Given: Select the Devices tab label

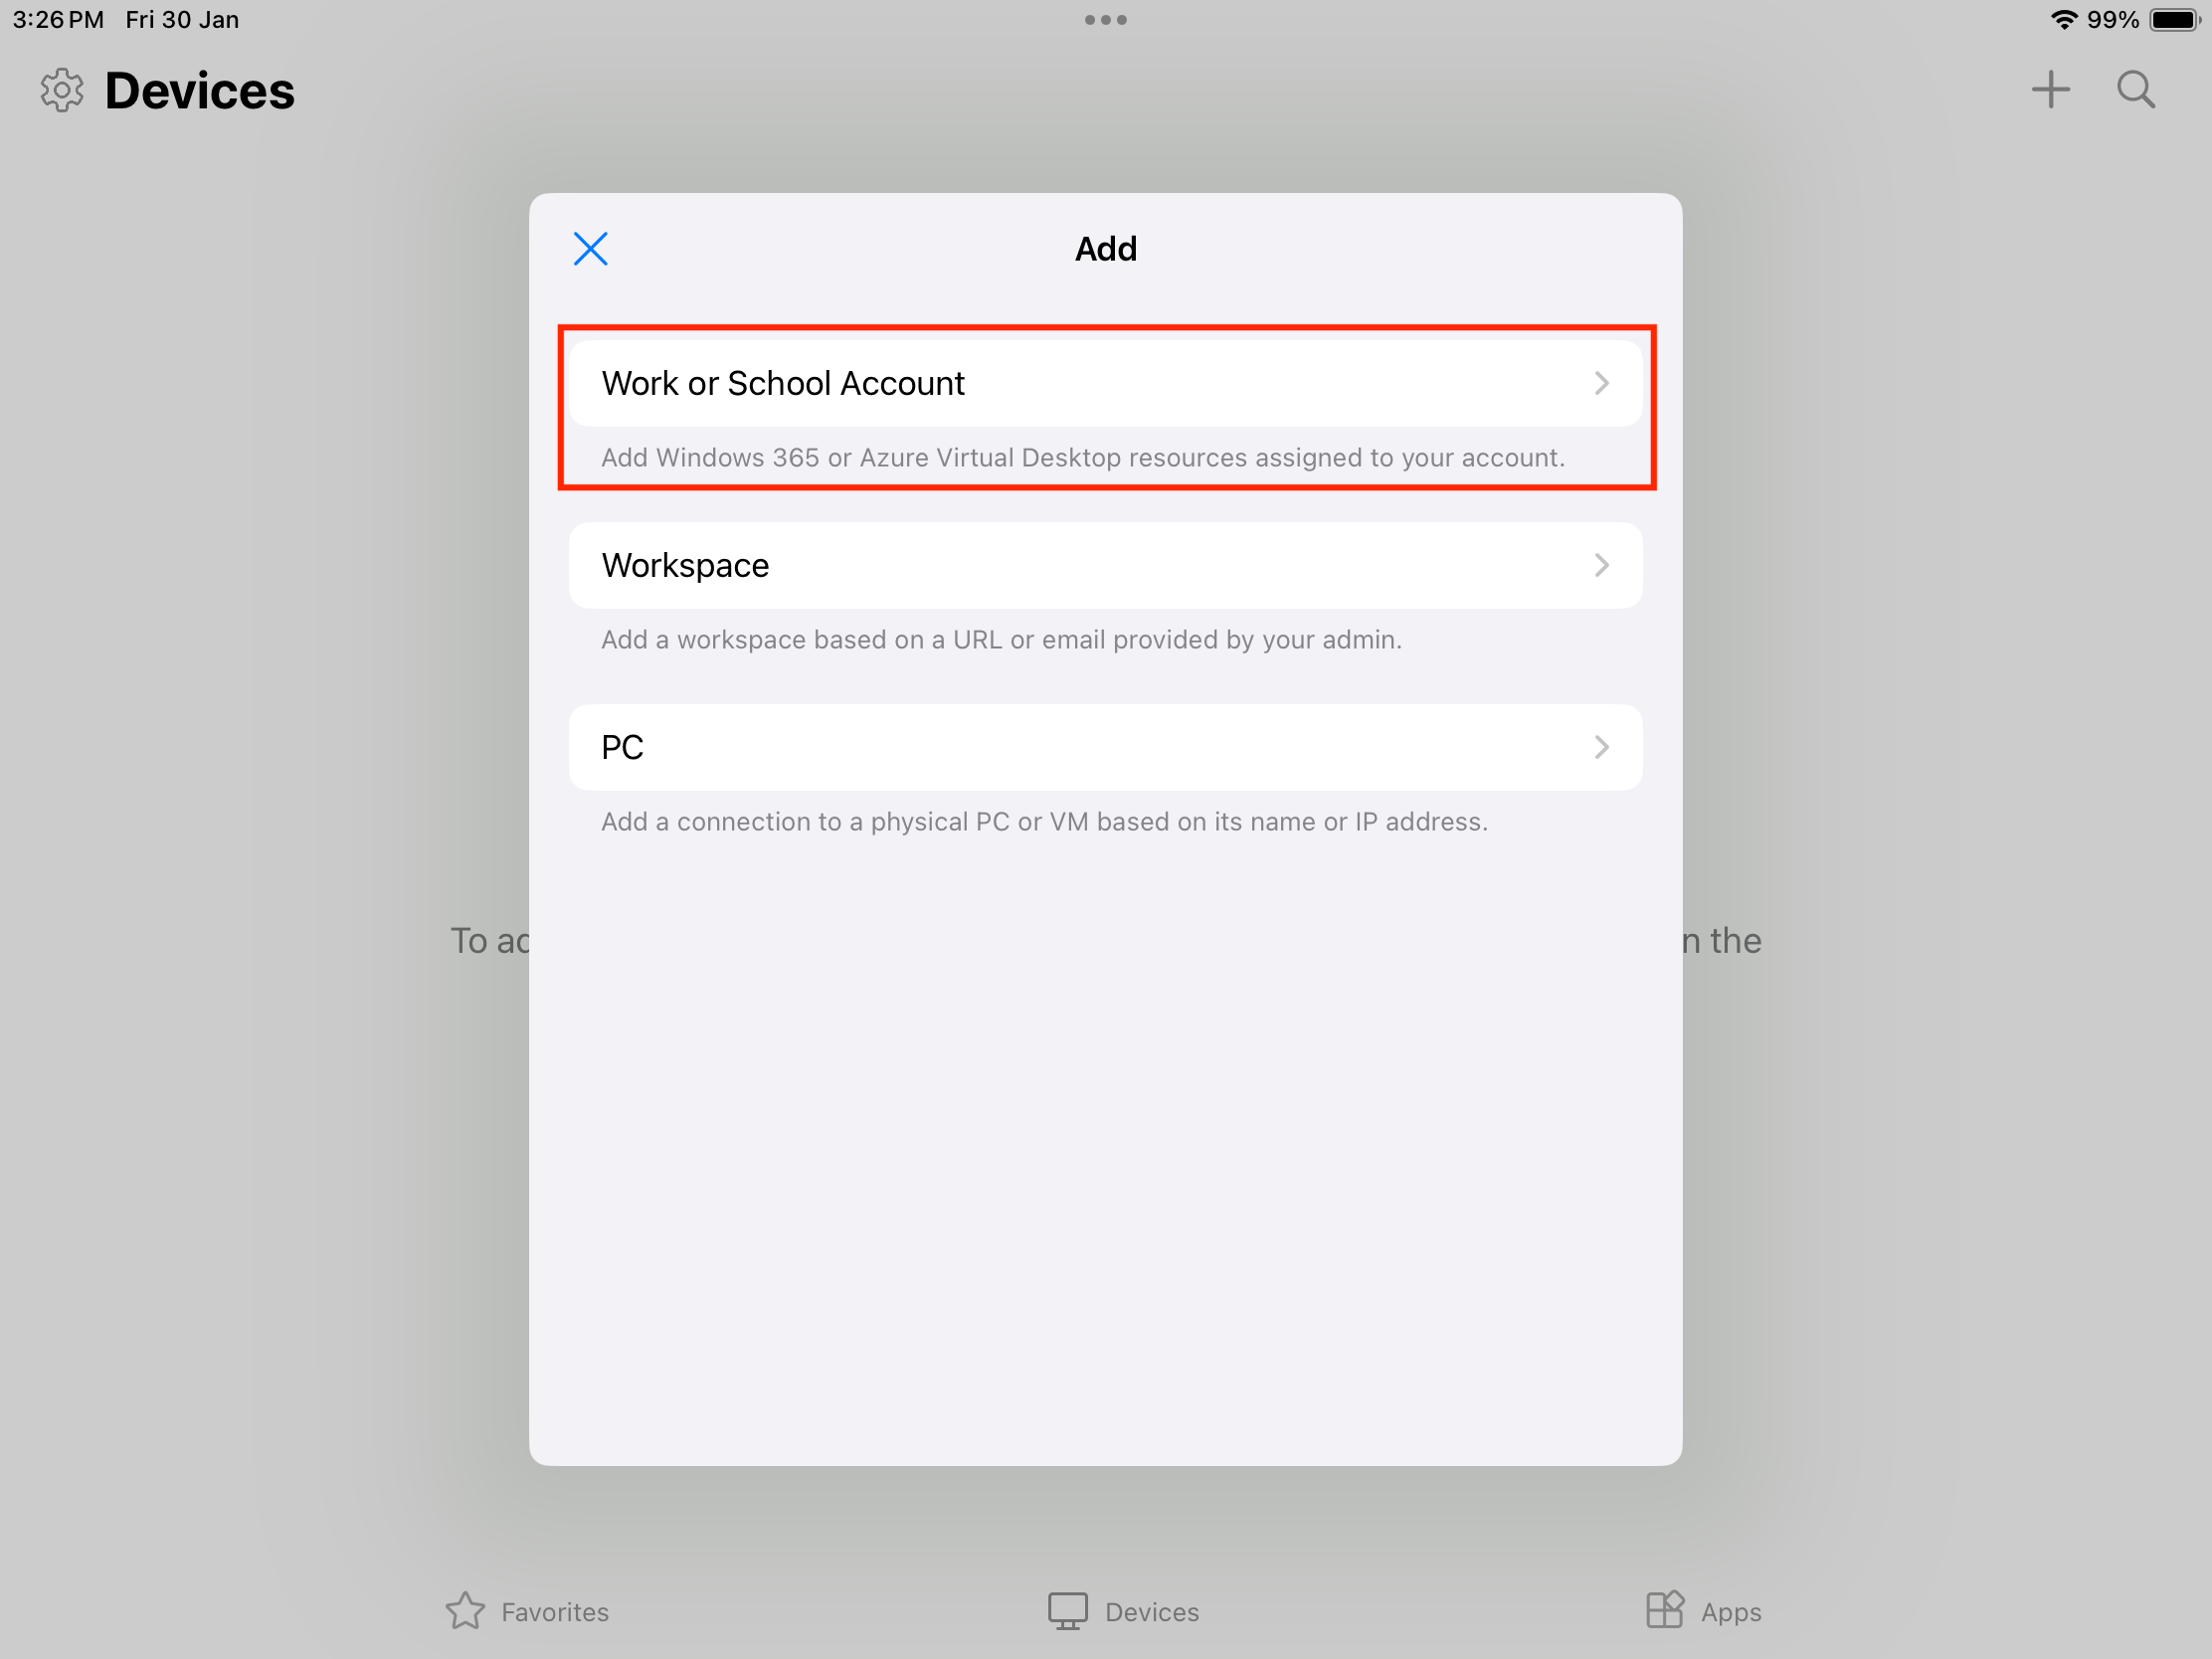Looking at the screenshot, I should 1152,1612.
